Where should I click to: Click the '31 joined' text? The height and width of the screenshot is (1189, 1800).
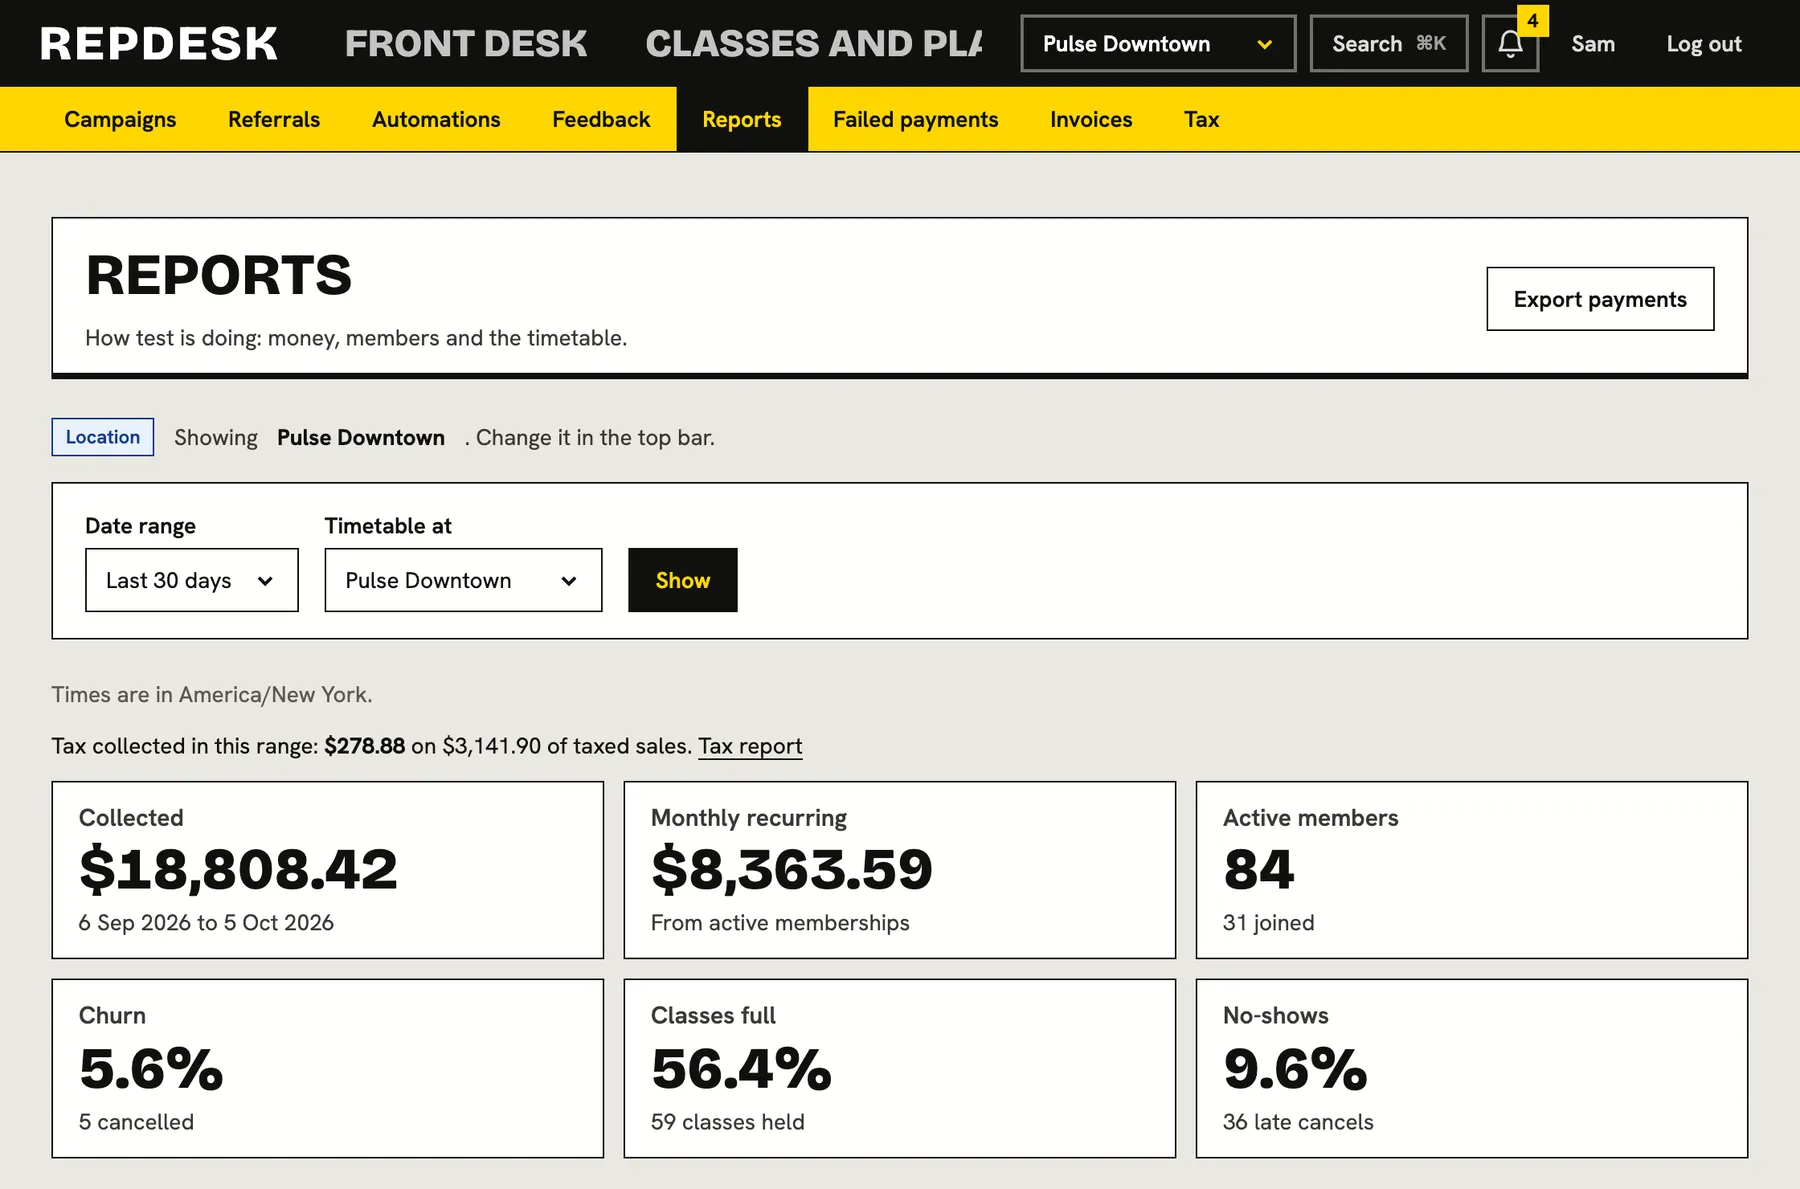(1269, 923)
